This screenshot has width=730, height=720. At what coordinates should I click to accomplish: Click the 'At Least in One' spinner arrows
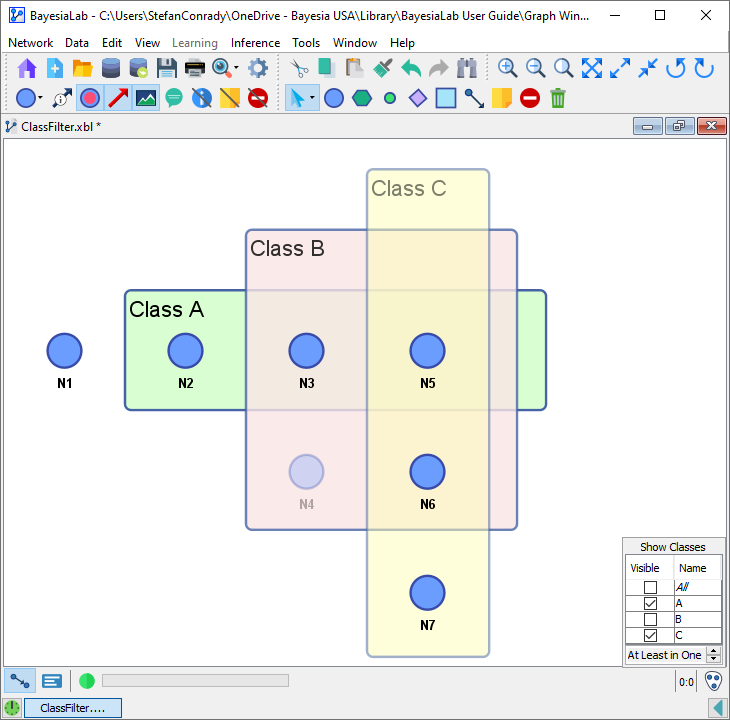pyautogui.click(x=713, y=655)
